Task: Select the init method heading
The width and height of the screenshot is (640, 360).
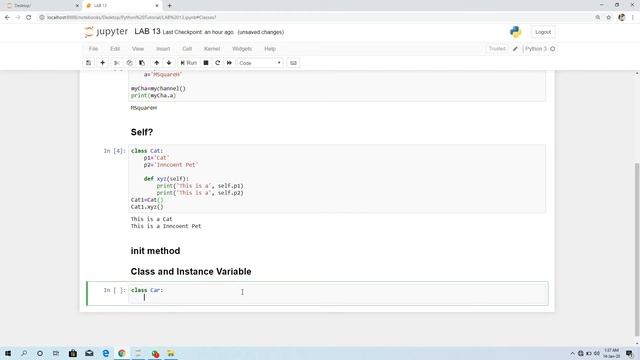Action: 156,251
